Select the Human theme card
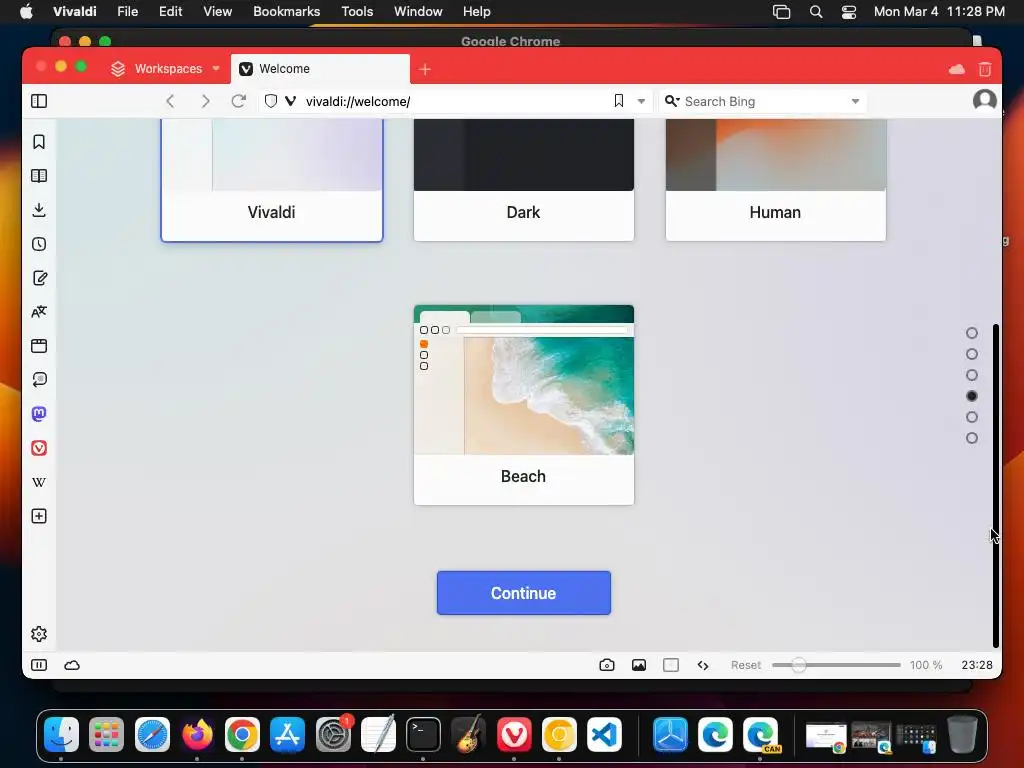 pos(776,180)
